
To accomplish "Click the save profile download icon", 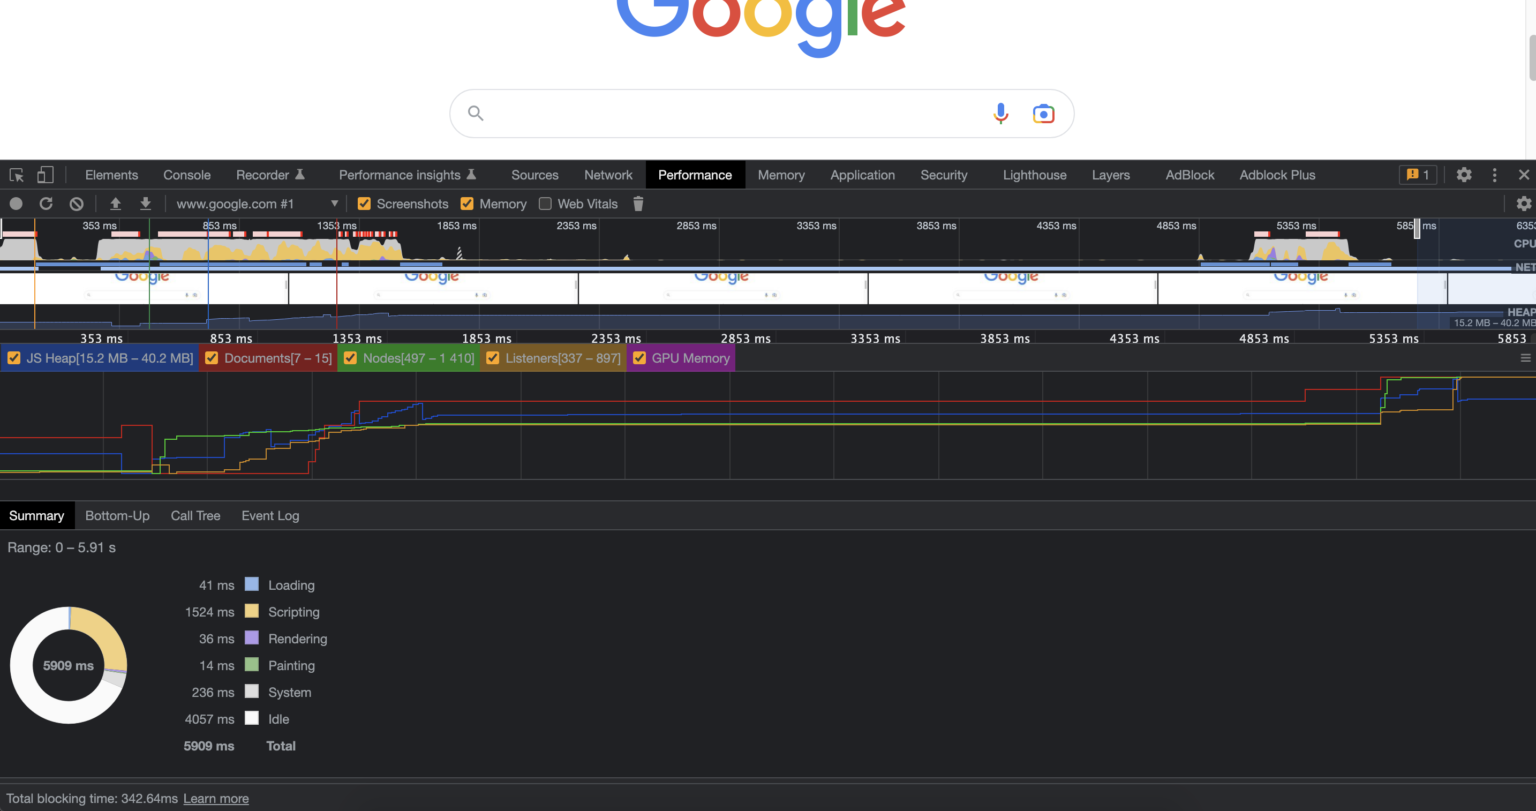I will click(x=146, y=204).
